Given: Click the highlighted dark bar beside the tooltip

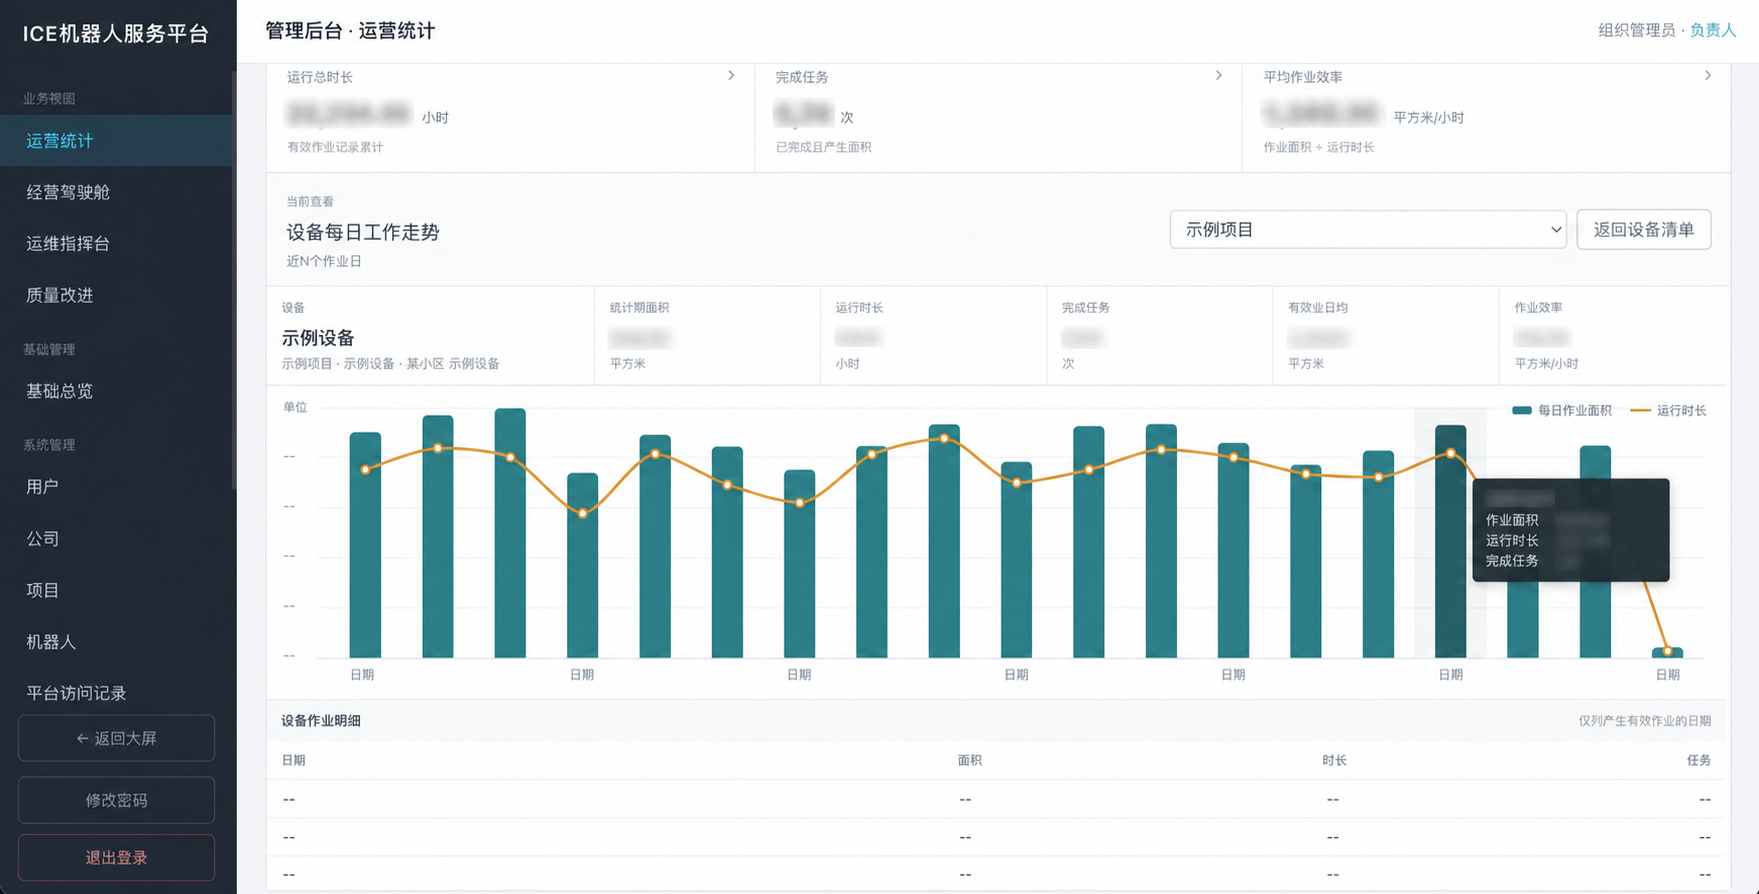Looking at the screenshot, I should pos(1450,541).
